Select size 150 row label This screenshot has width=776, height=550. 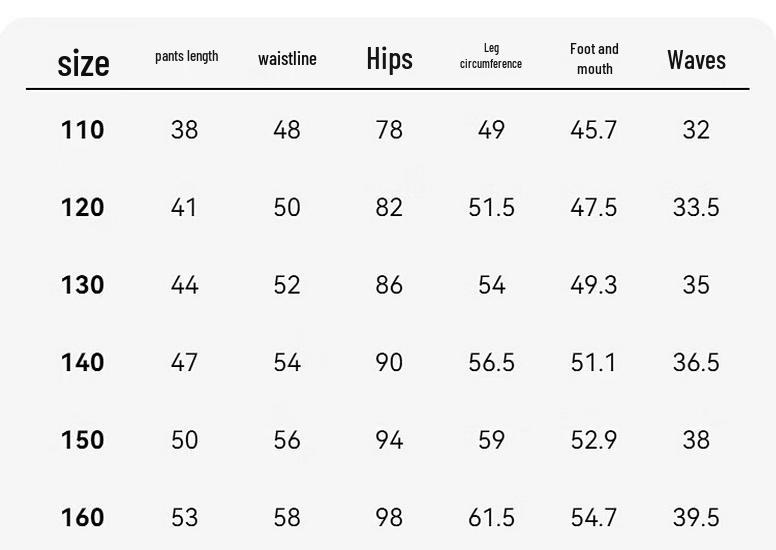(x=83, y=440)
